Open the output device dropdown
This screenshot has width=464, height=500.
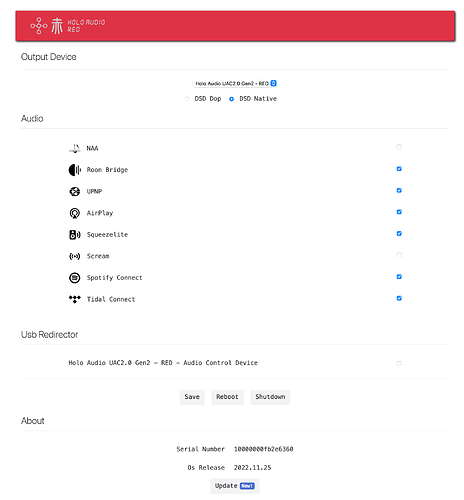(x=235, y=83)
